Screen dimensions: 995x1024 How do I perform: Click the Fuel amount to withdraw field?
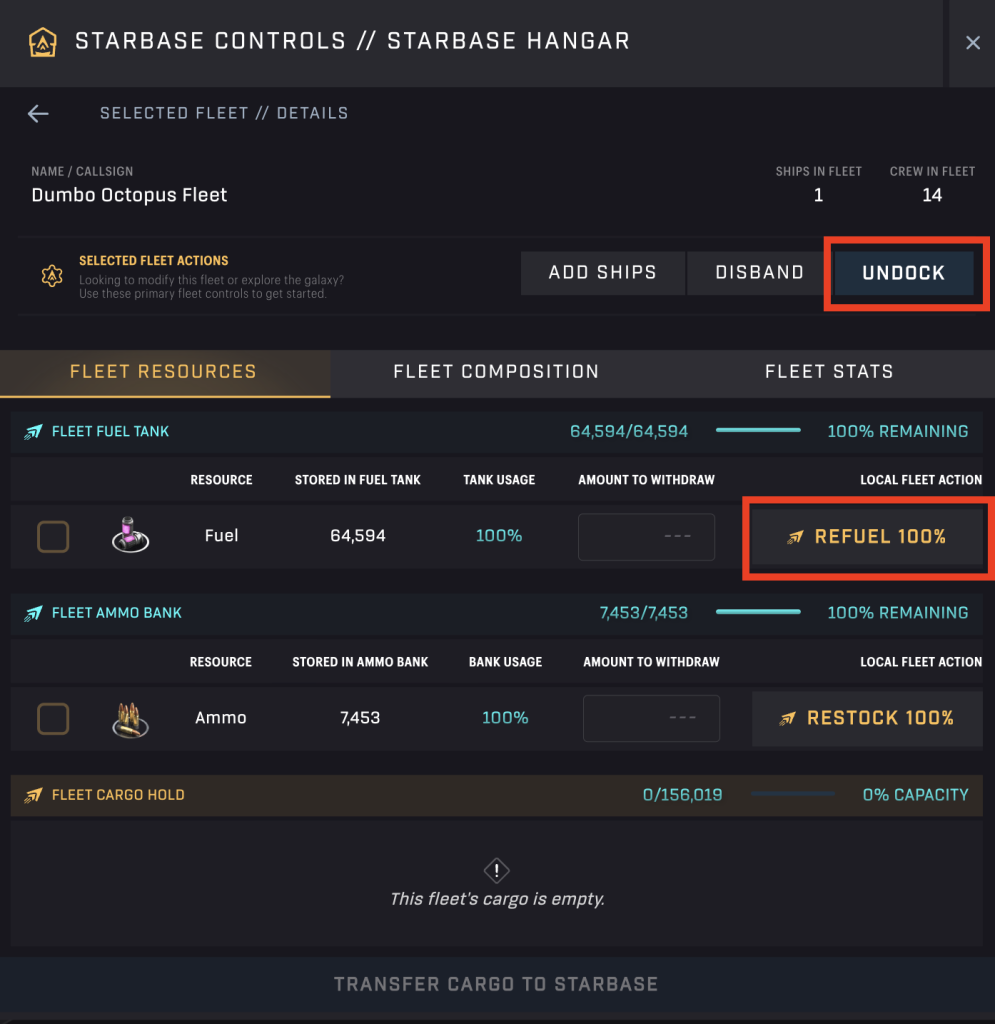(646, 537)
